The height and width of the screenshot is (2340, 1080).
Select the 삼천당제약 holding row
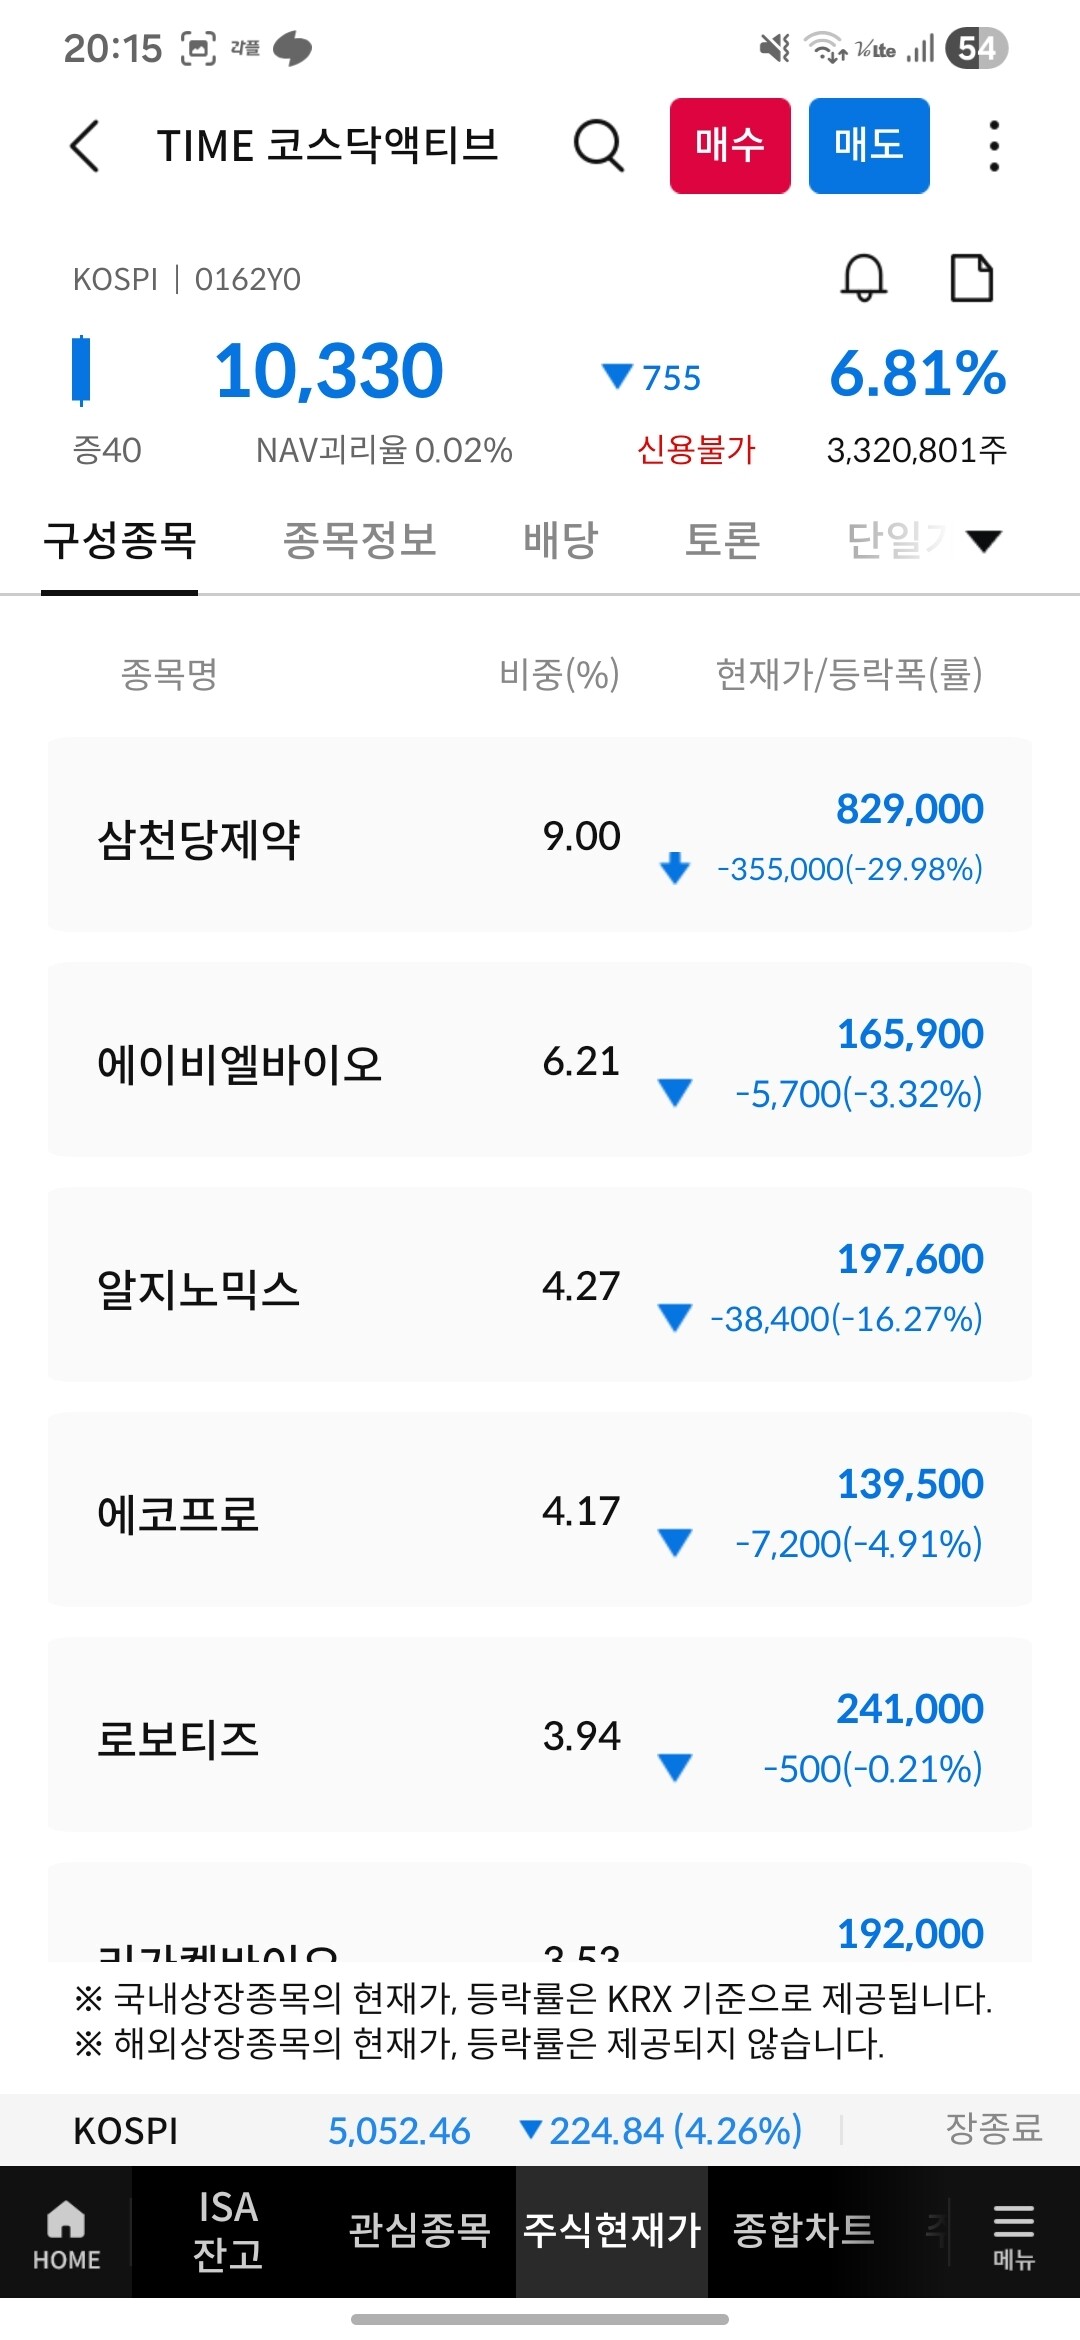click(540, 835)
